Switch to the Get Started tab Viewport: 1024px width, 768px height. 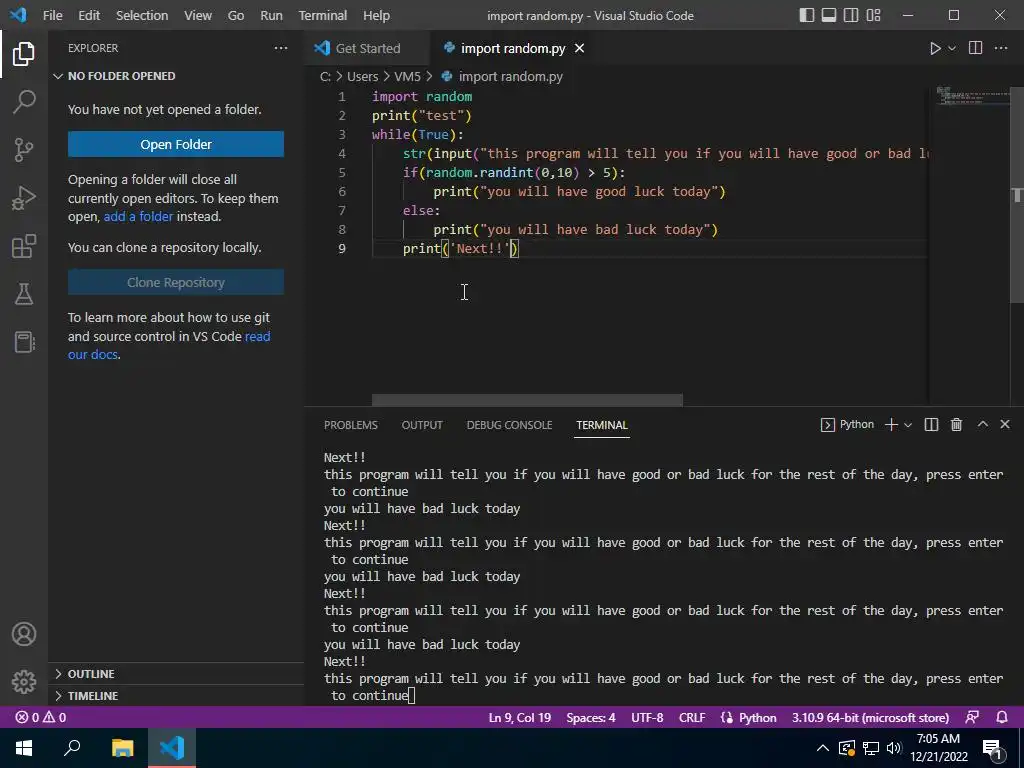[x=367, y=48]
